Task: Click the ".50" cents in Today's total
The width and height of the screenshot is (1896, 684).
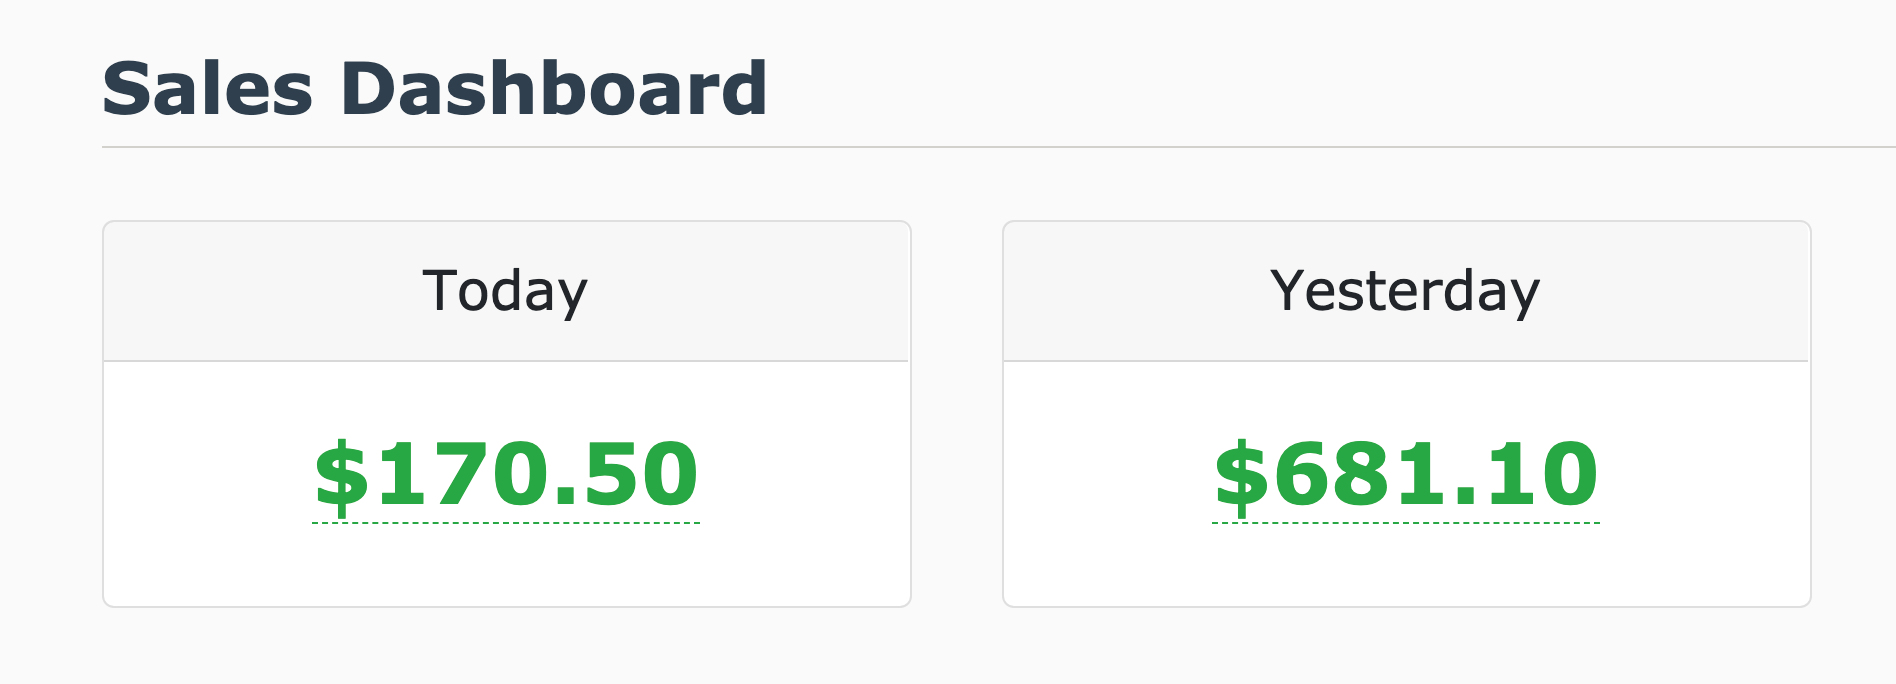Action: pyautogui.click(x=626, y=474)
